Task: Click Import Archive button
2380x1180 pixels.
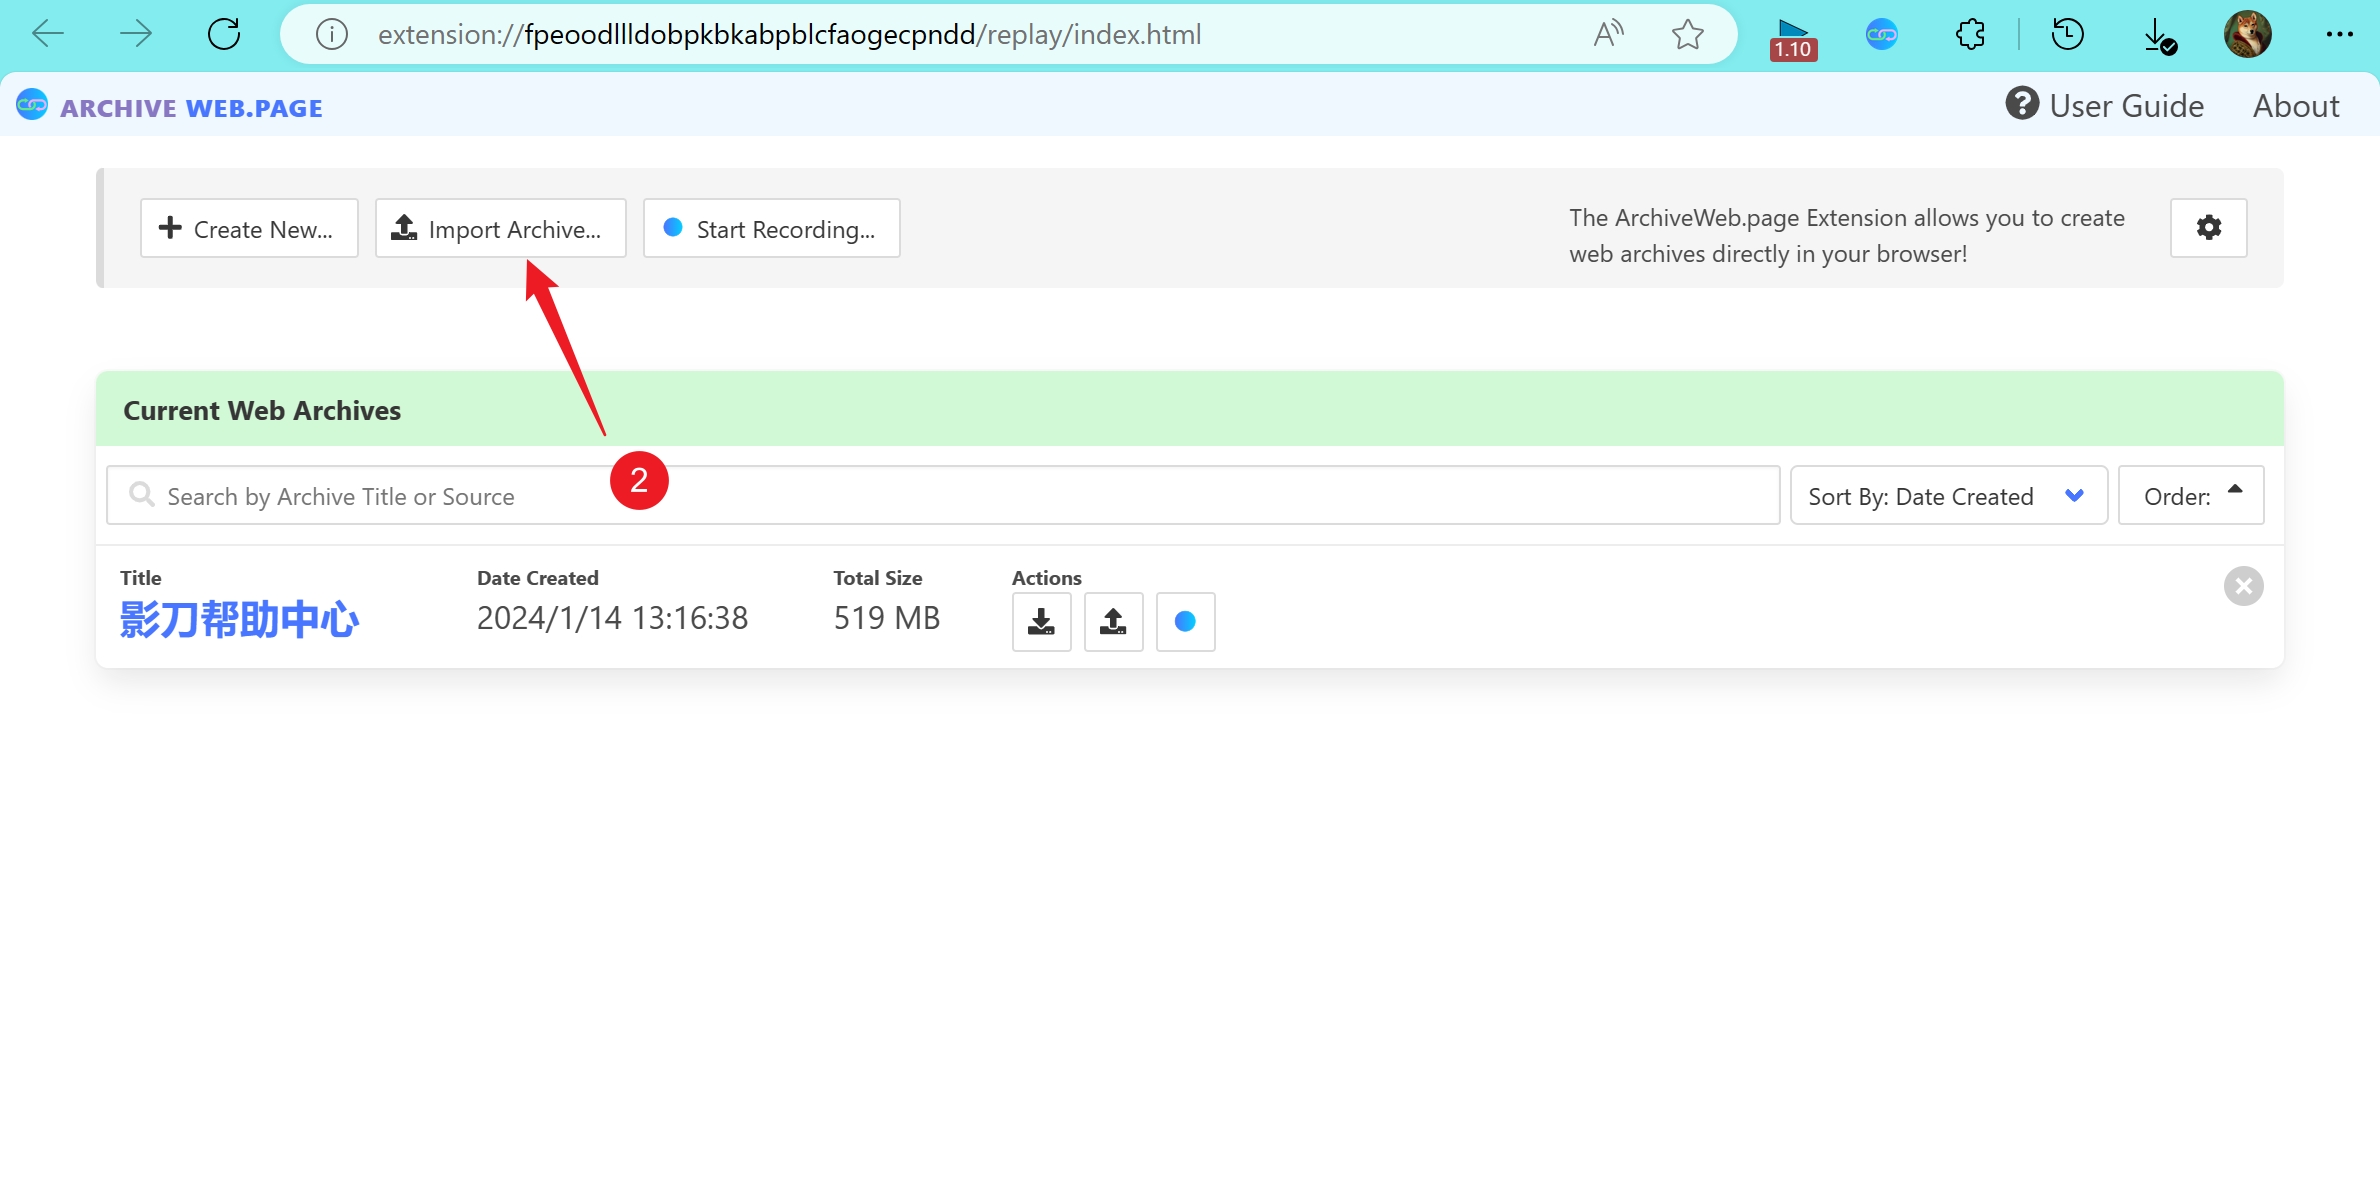Action: pos(500,229)
